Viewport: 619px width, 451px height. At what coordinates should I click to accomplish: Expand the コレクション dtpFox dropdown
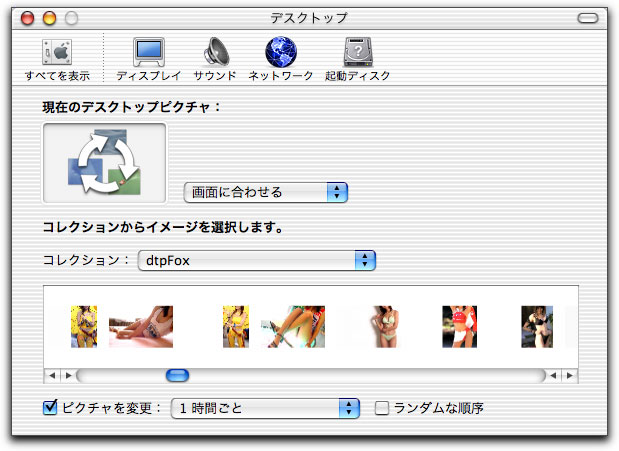pyautogui.click(x=256, y=260)
